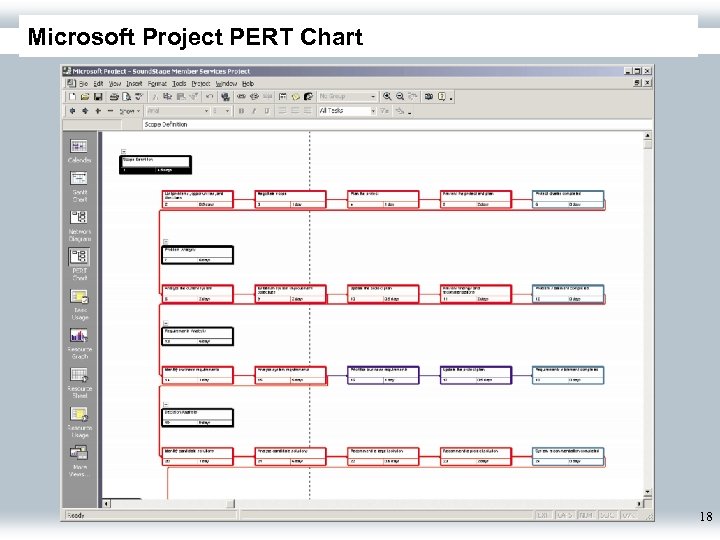
Task: Select the Problem Analysis task box
Action: point(197,255)
